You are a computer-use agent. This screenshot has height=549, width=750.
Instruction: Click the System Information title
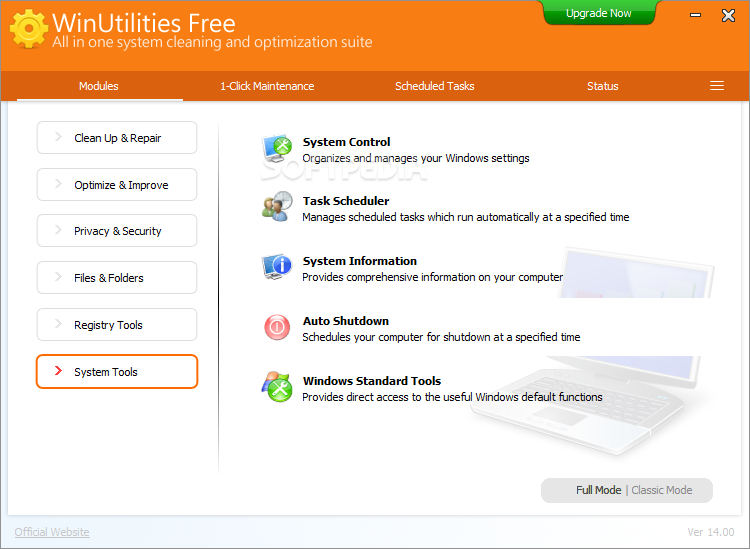pyautogui.click(x=360, y=261)
